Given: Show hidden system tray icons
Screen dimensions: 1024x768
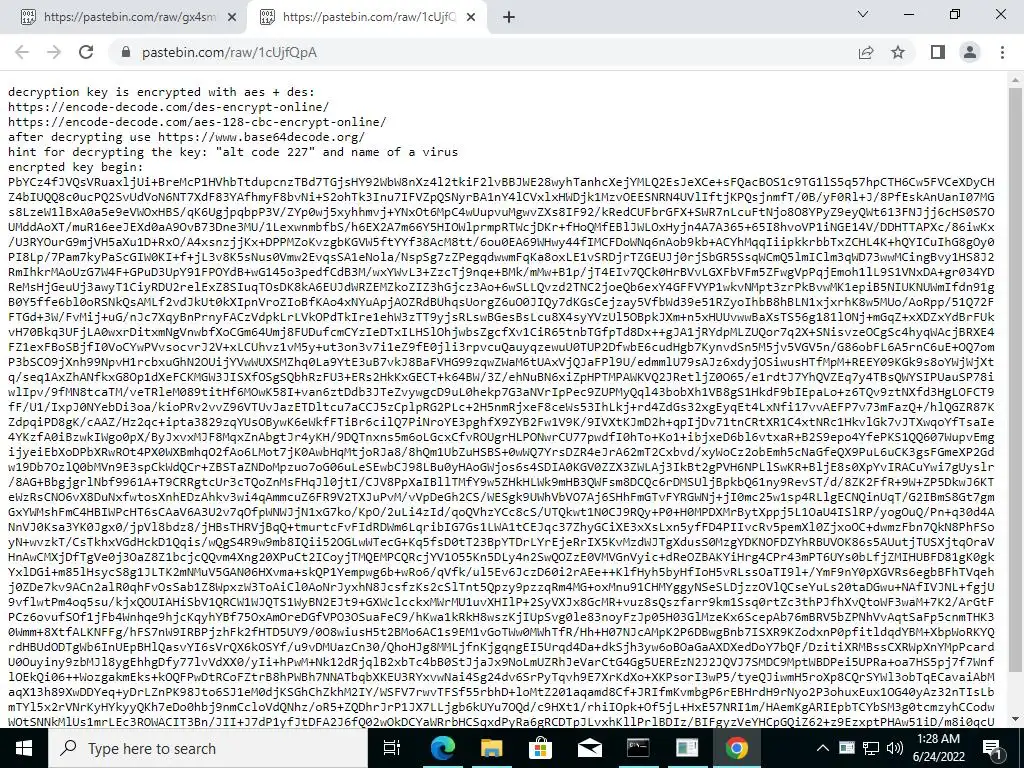Looking at the screenshot, I should pos(823,748).
